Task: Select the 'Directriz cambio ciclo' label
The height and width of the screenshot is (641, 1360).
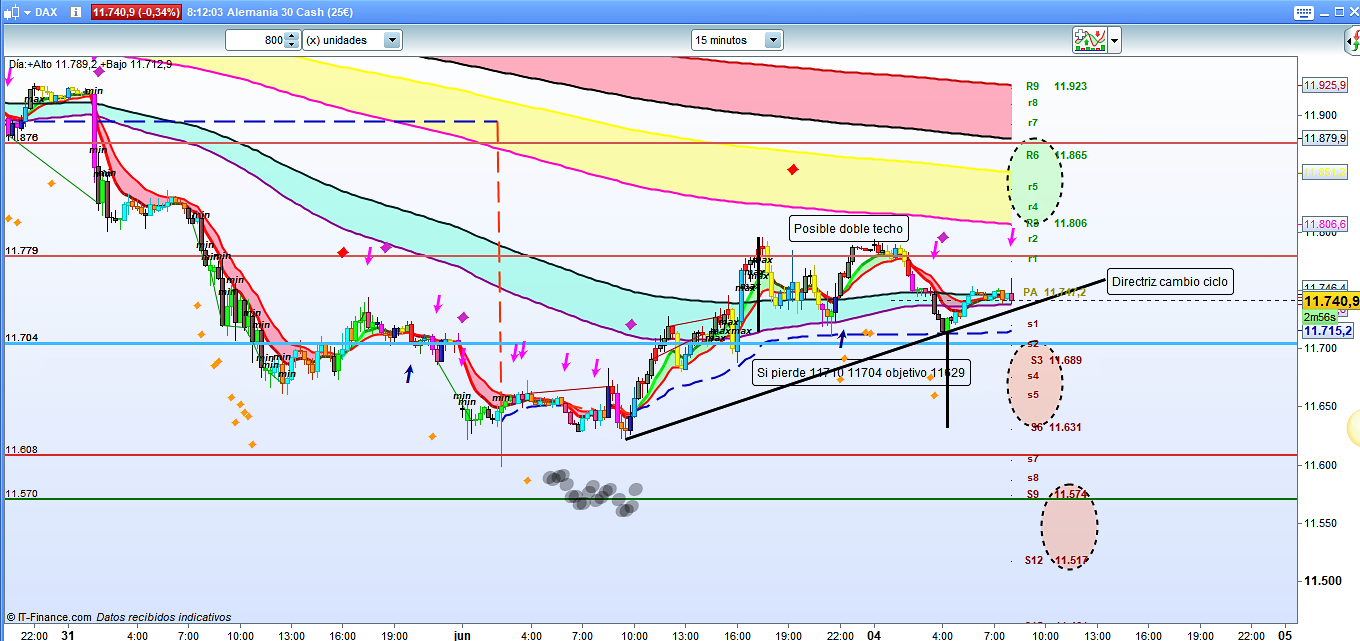Action: (x=1169, y=281)
